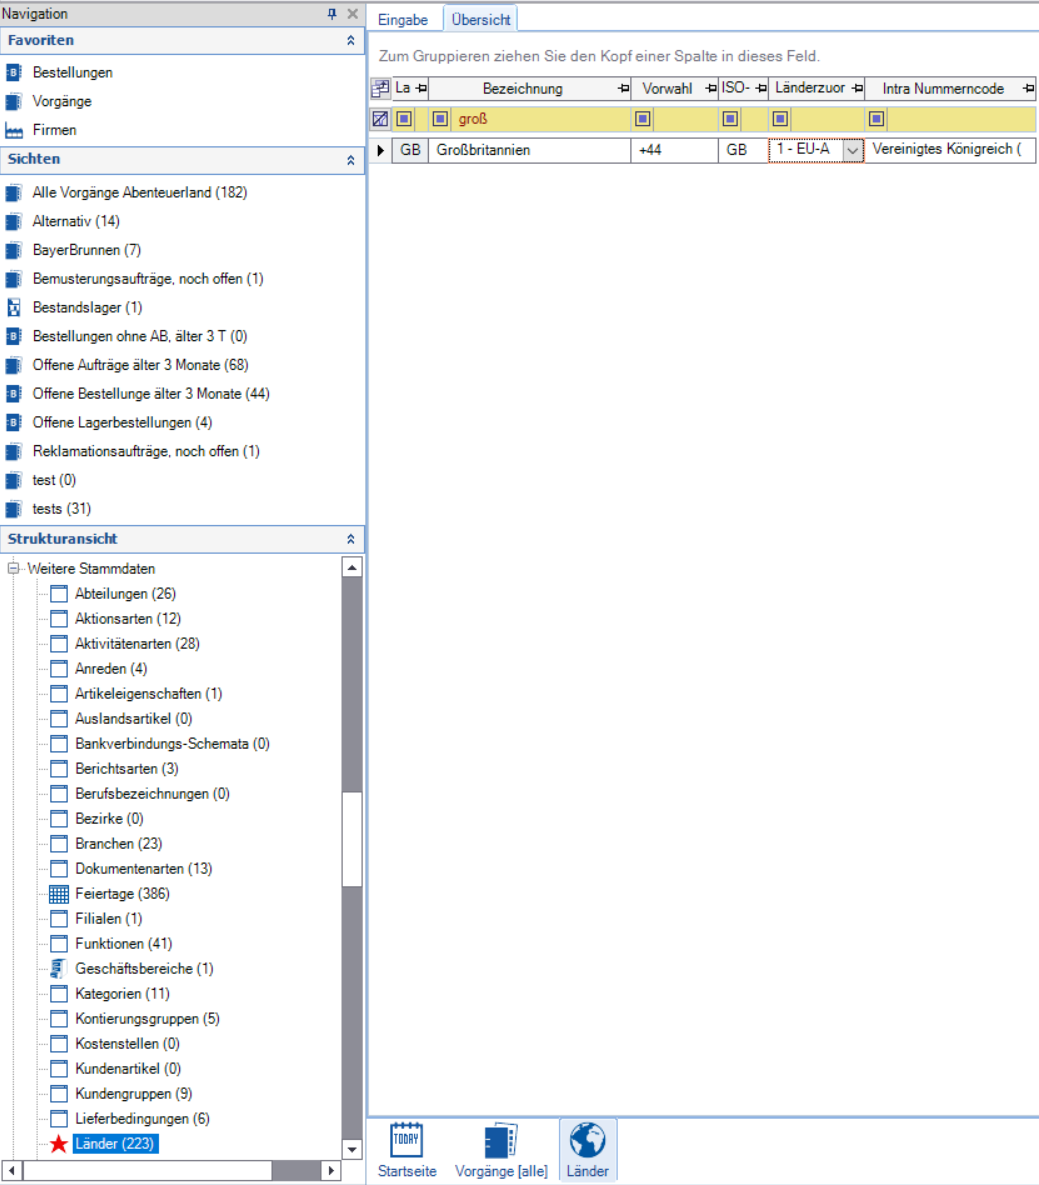Click the Geschäftsbereiche icon in the tree

59,969
